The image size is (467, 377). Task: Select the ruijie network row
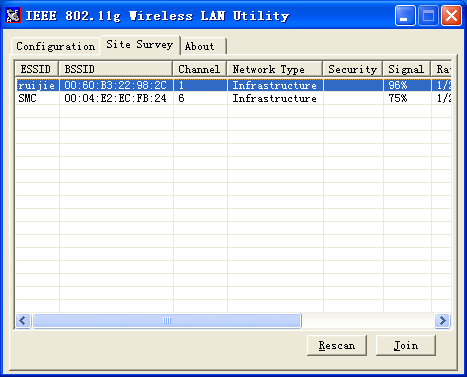pyautogui.click(x=233, y=85)
